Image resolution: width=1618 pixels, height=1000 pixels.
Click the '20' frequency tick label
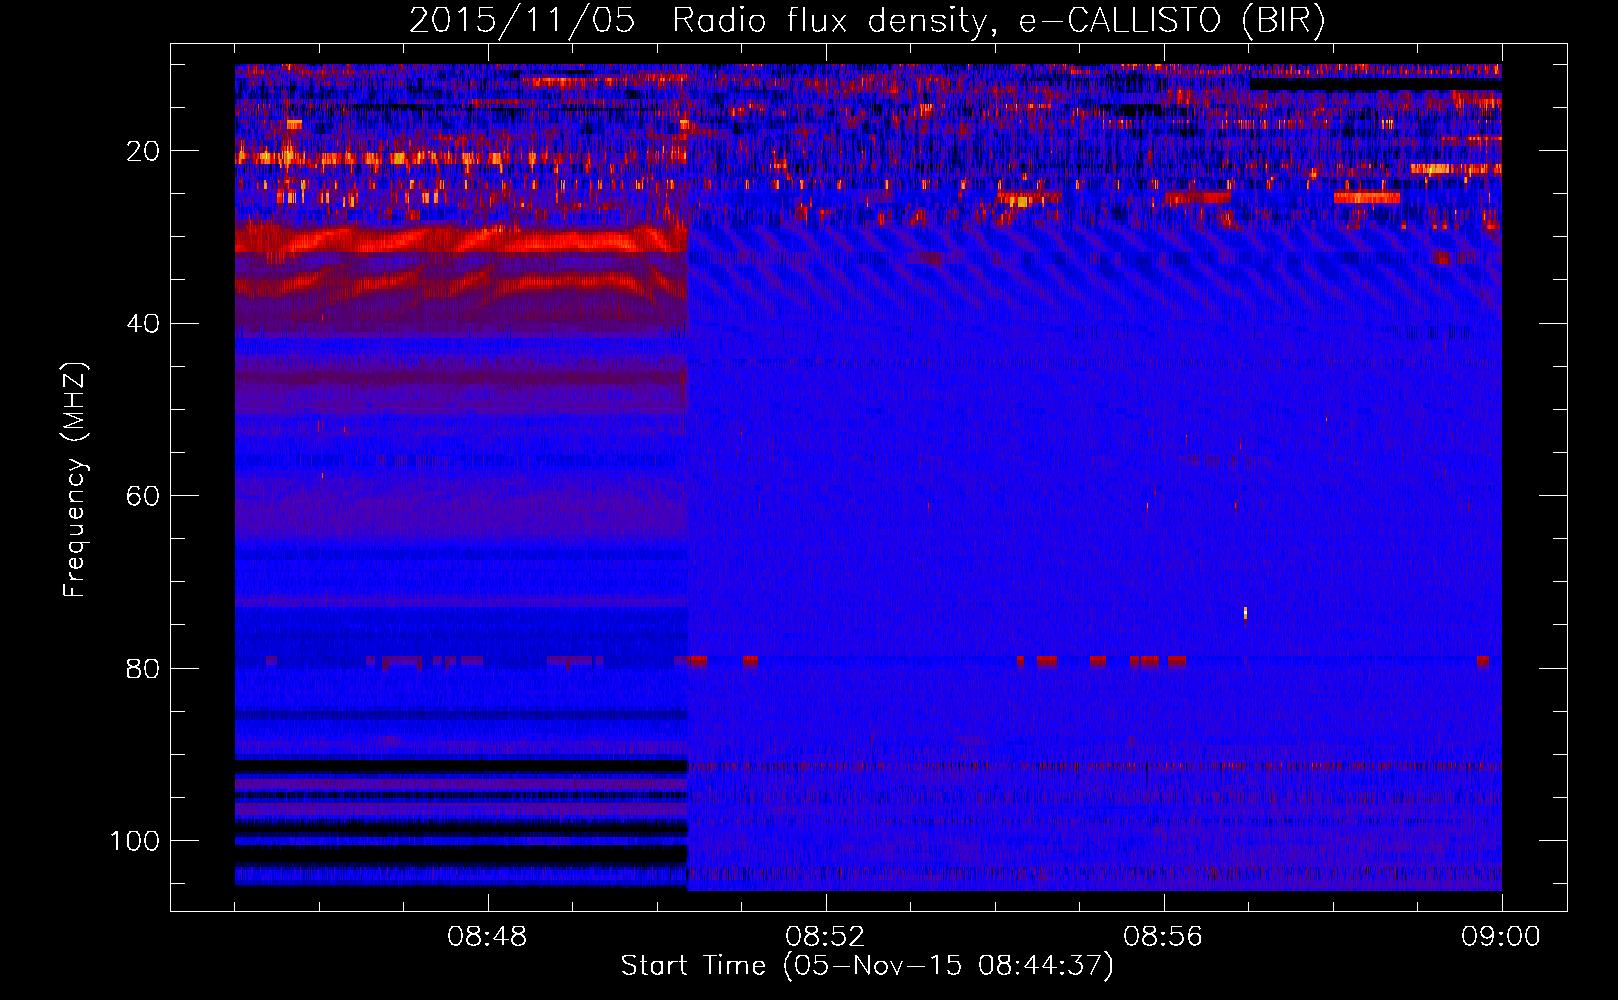click(144, 151)
